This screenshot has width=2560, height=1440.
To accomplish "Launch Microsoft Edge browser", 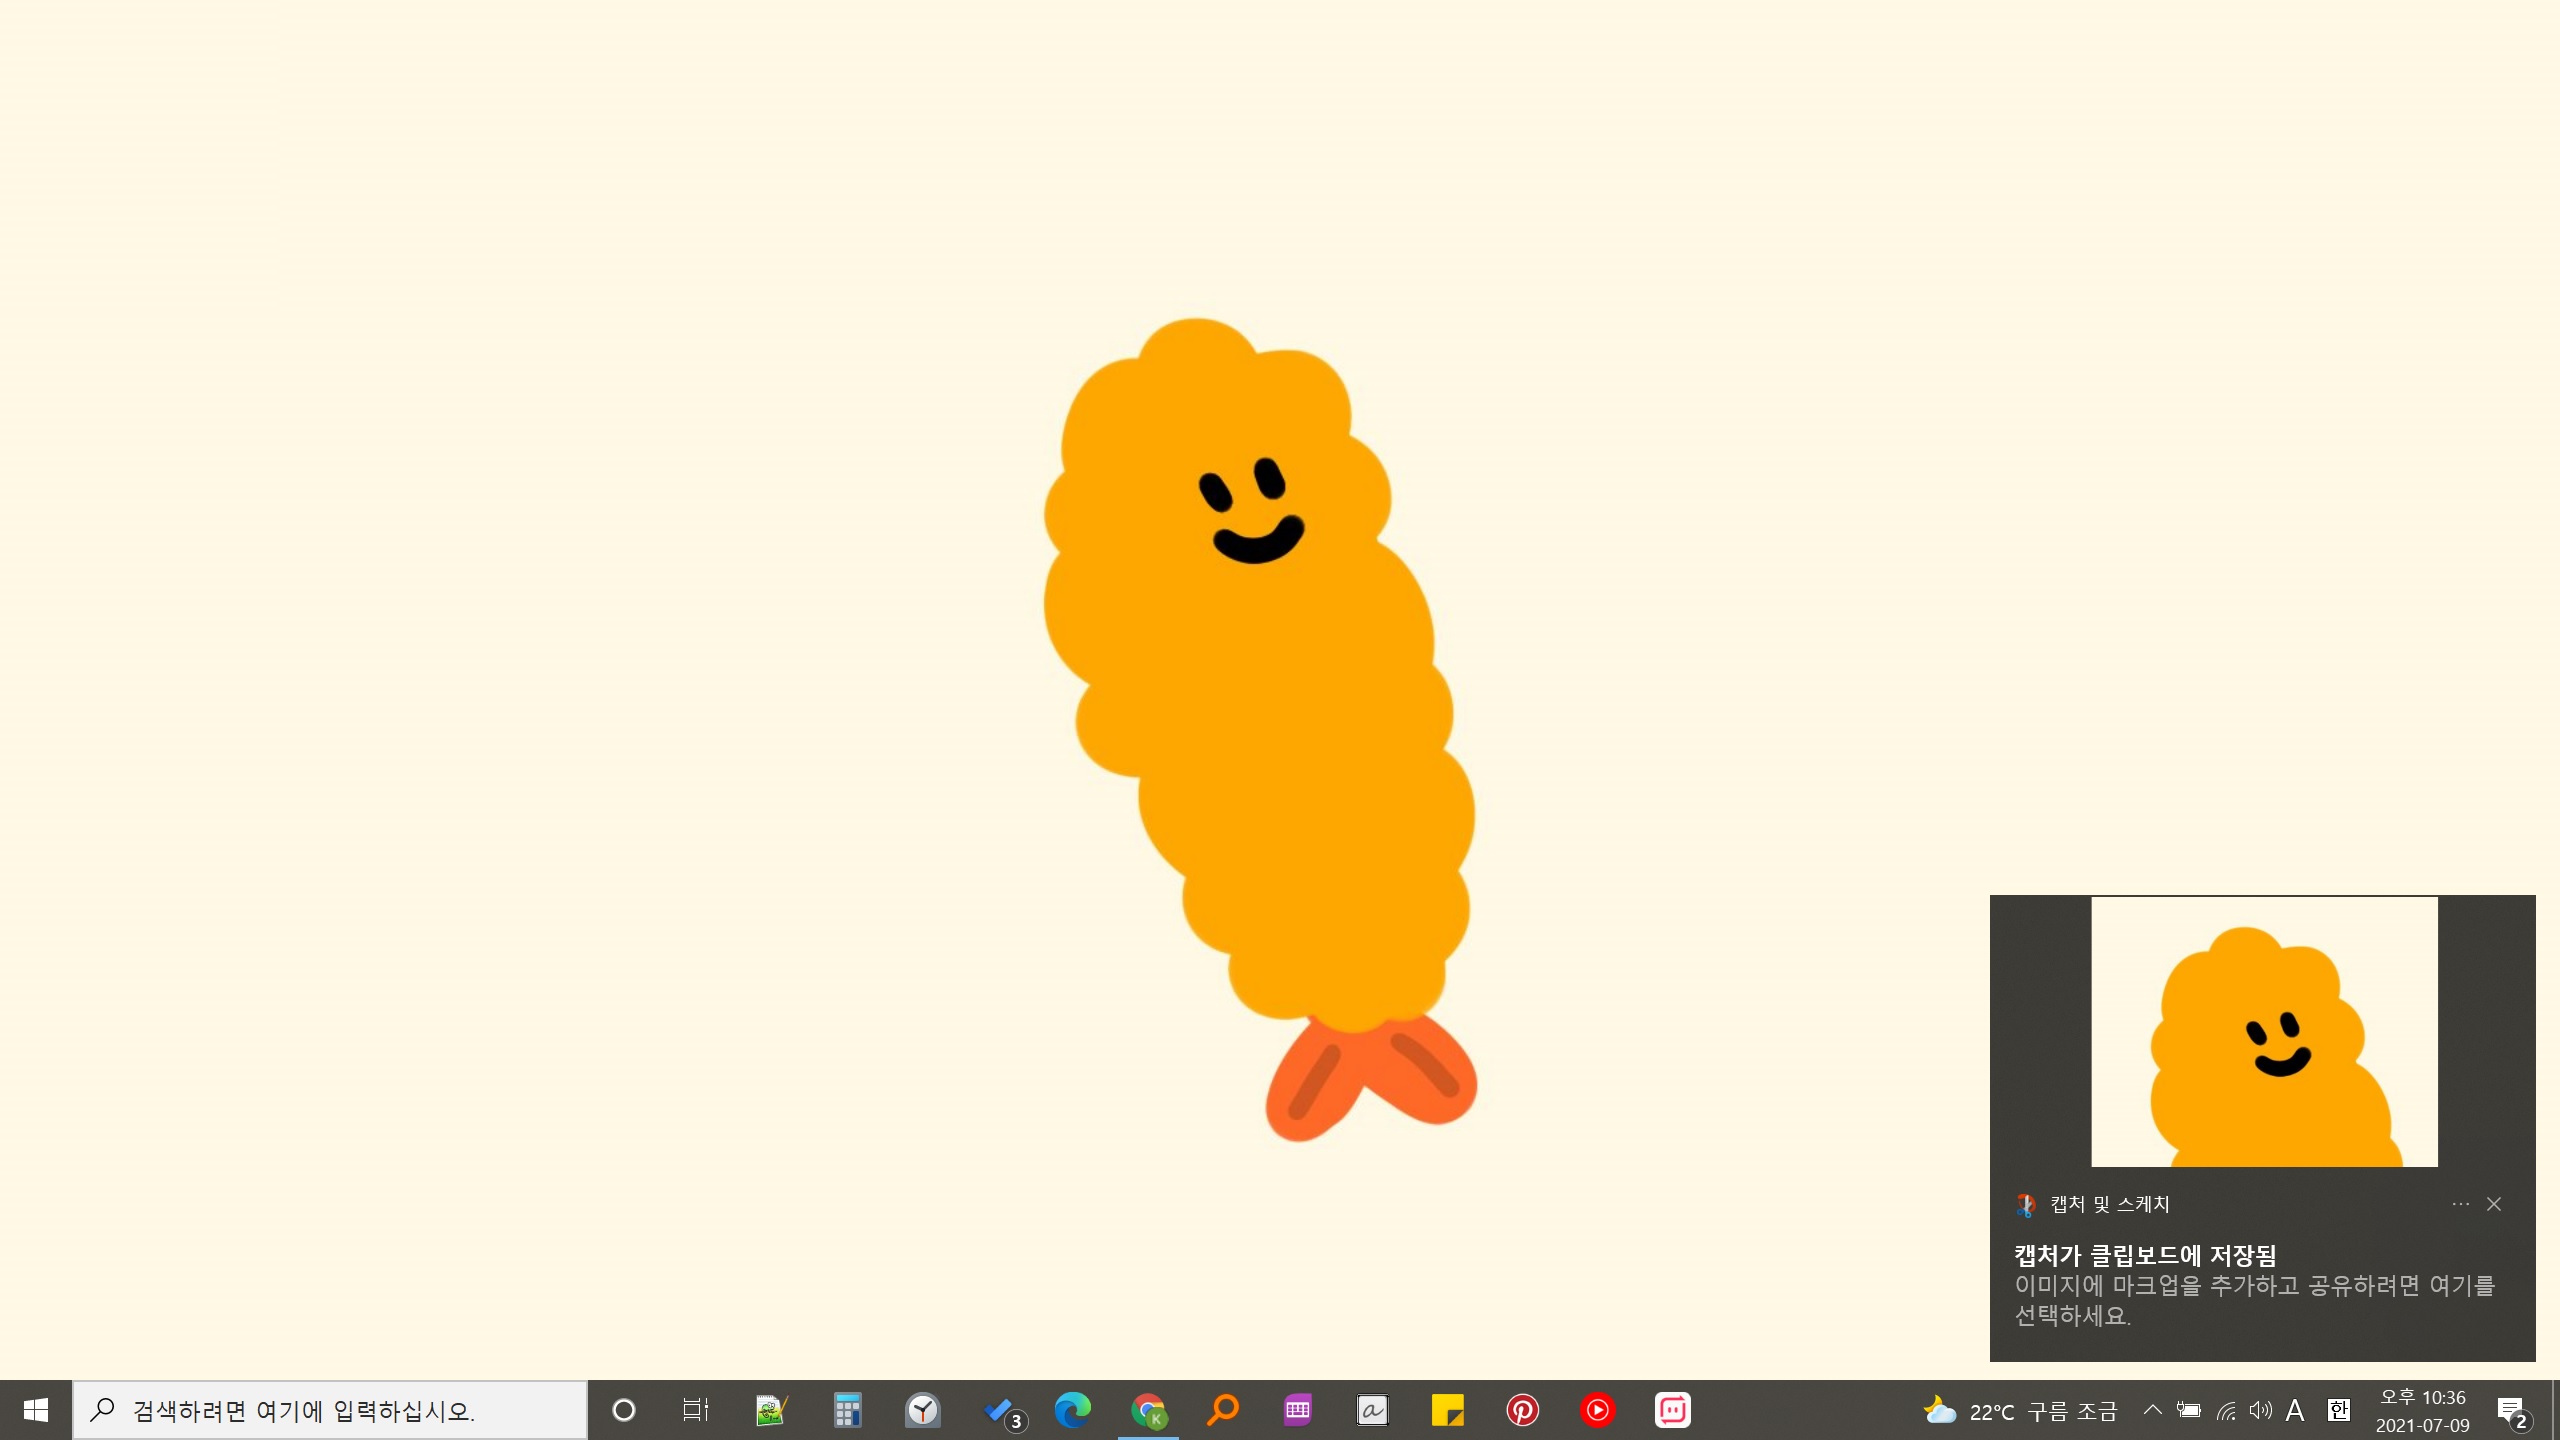I will coord(1072,1410).
